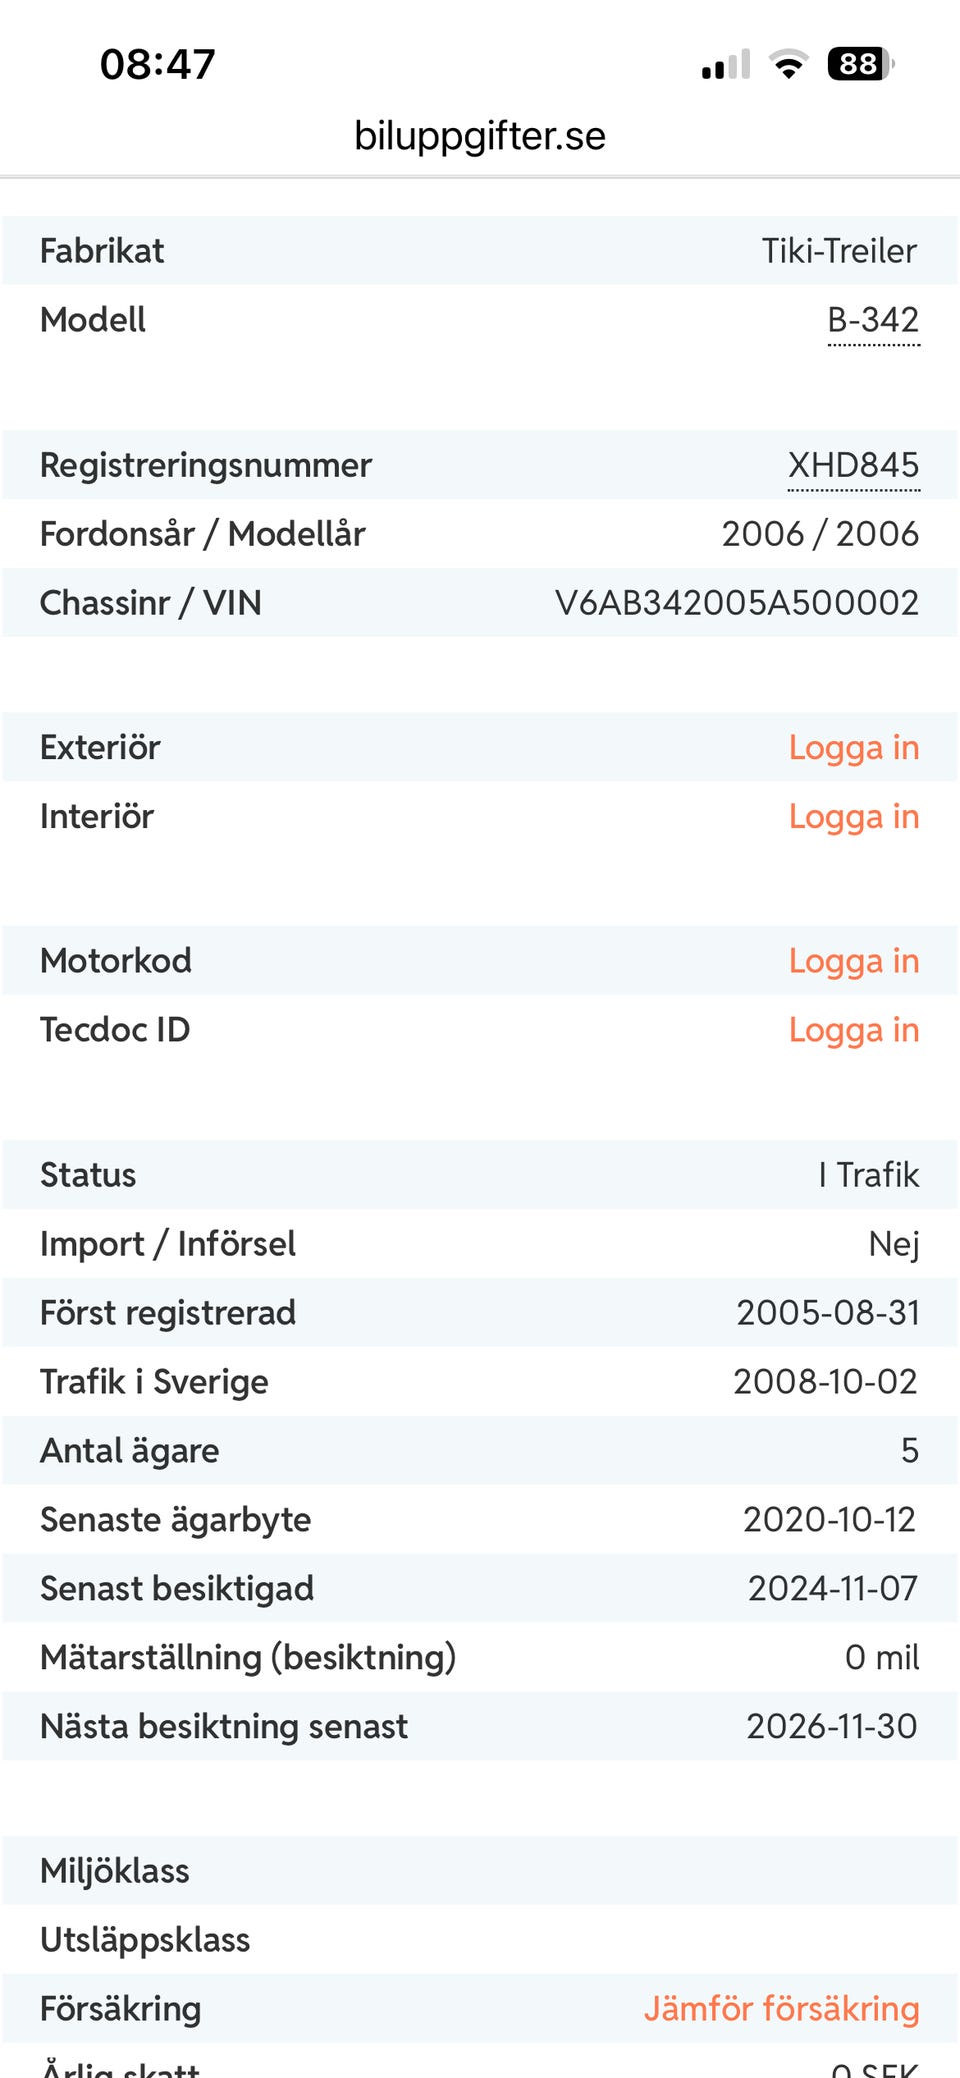Click Logga in next to Motorkod
The height and width of the screenshot is (2078, 960).
coord(853,961)
